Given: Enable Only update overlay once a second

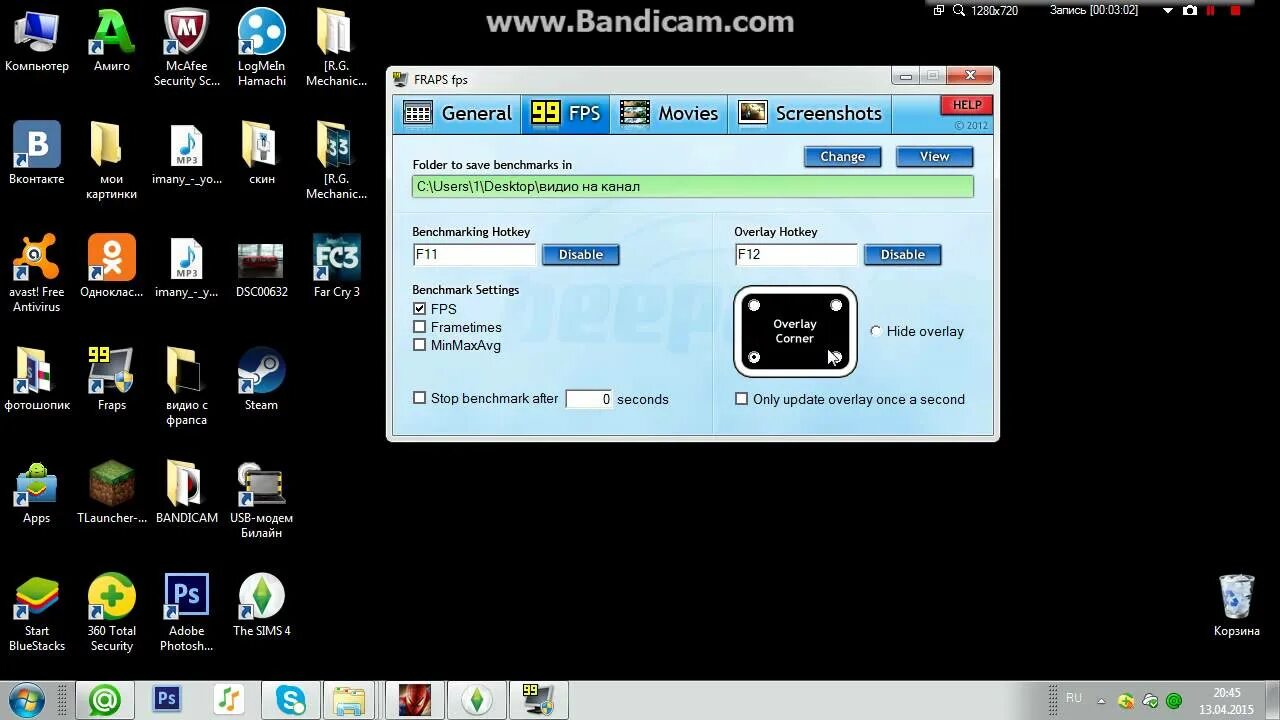Looking at the screenshot, I should click(x=741, y=399).
